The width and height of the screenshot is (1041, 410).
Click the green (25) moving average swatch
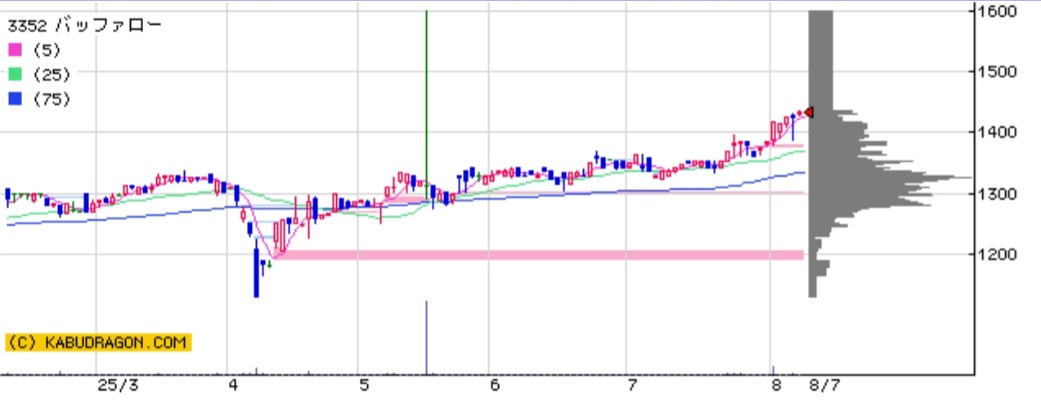point(15,74)
